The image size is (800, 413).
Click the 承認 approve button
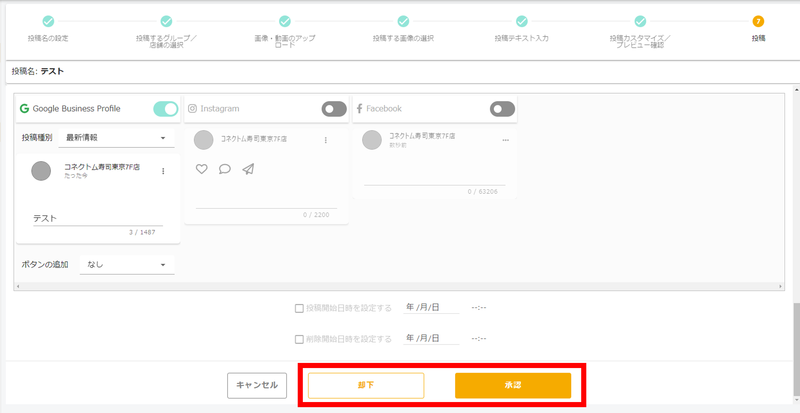(513, 385)
